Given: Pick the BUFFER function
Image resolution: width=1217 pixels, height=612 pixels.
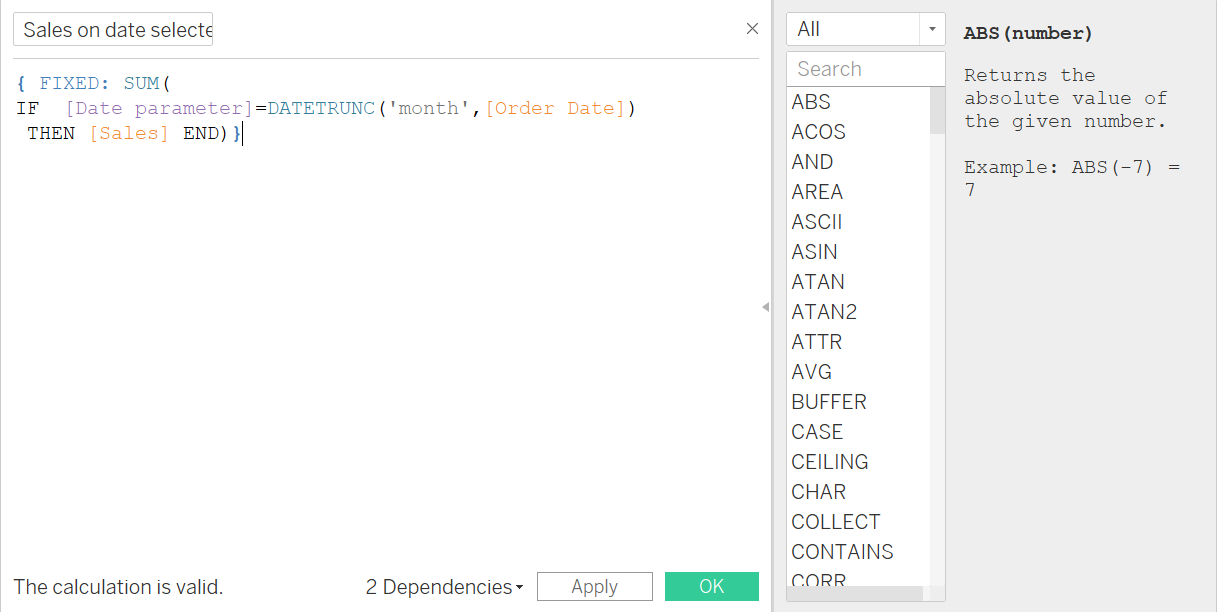Looking at the screenshot, I should [828, 402].
